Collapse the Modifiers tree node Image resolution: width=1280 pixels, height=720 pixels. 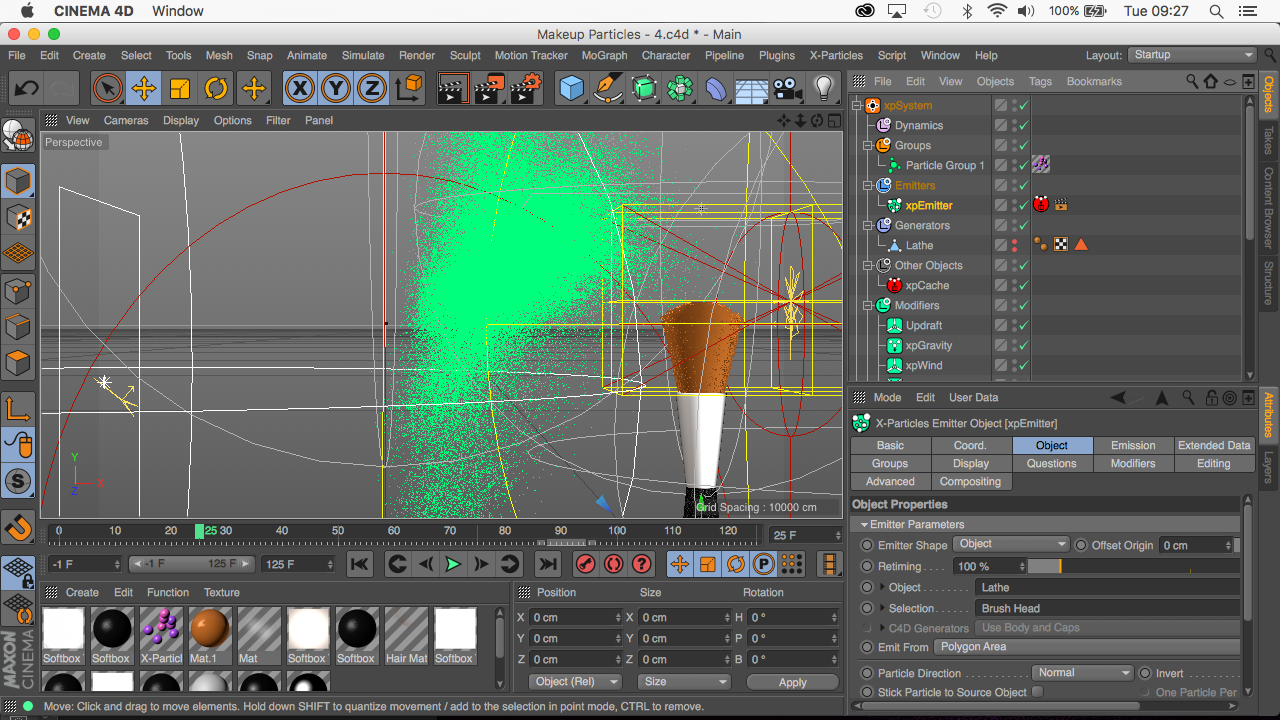tap(869, 305)
